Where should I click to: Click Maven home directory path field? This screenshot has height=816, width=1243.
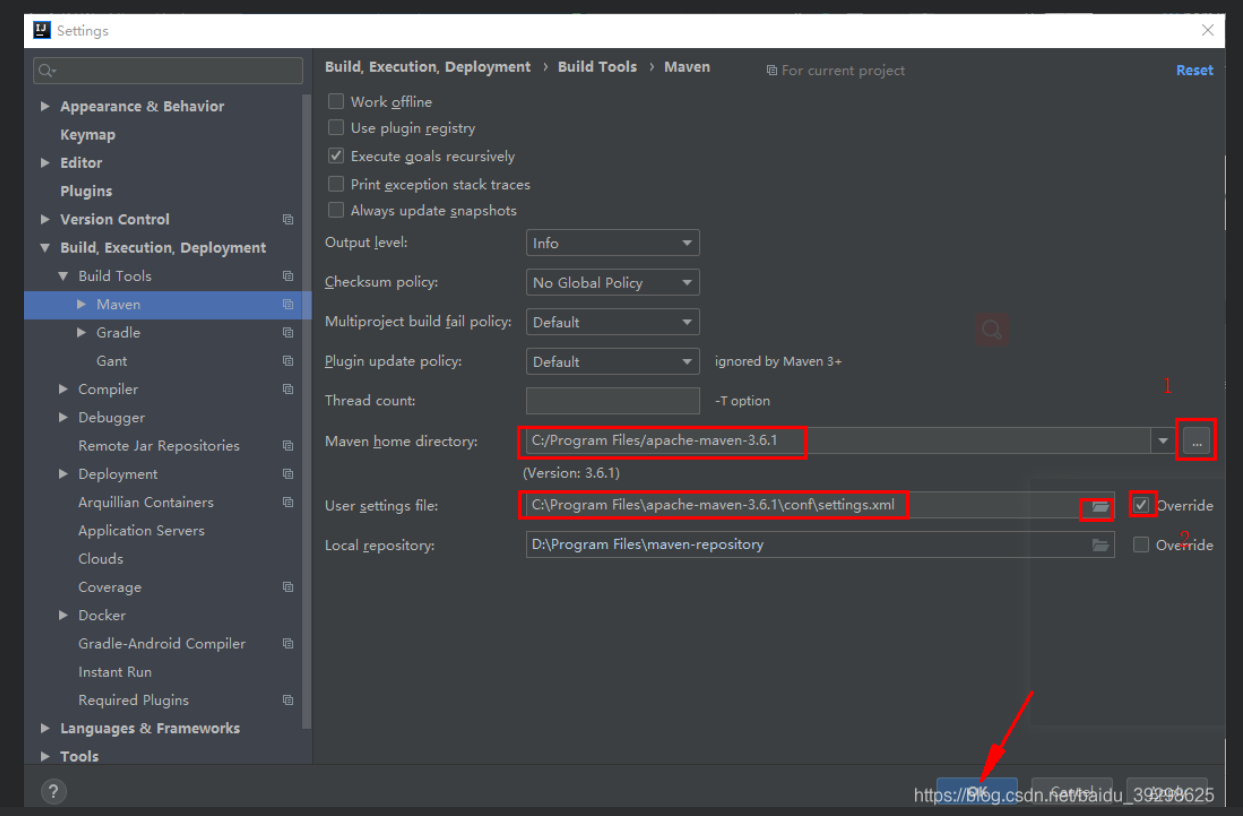(838, 441)
